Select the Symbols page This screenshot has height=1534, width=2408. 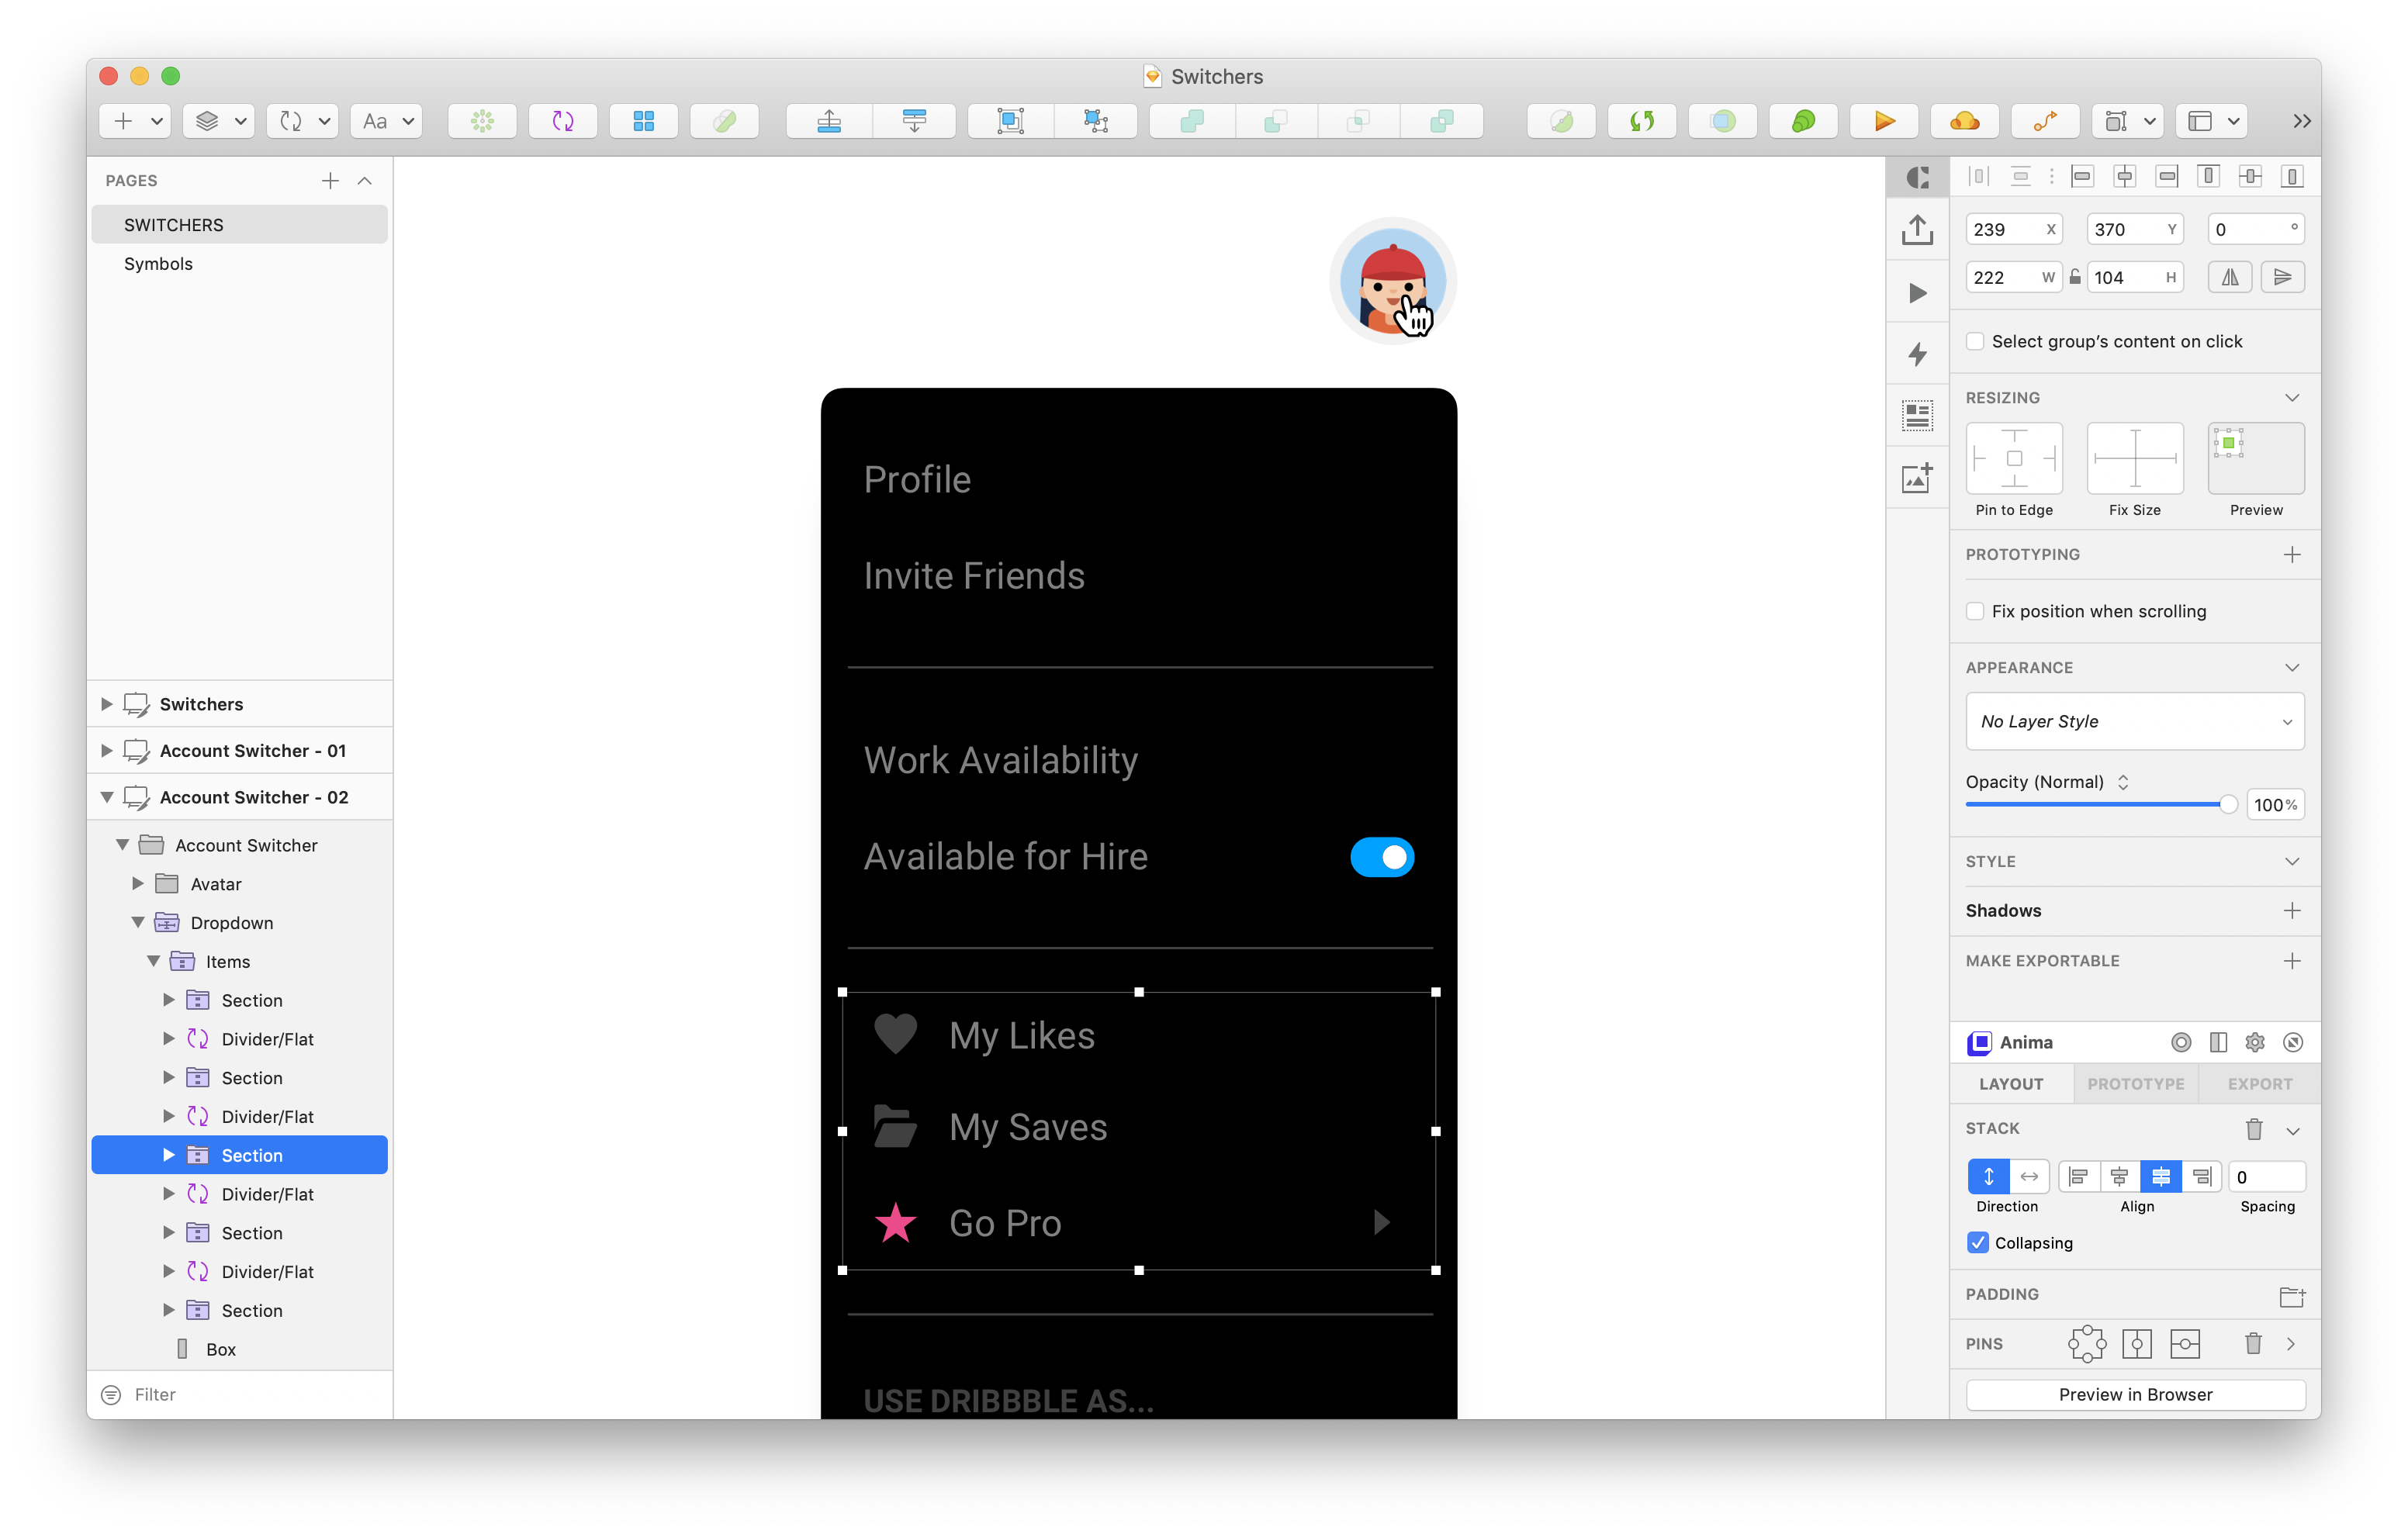[x=158, y=264]
